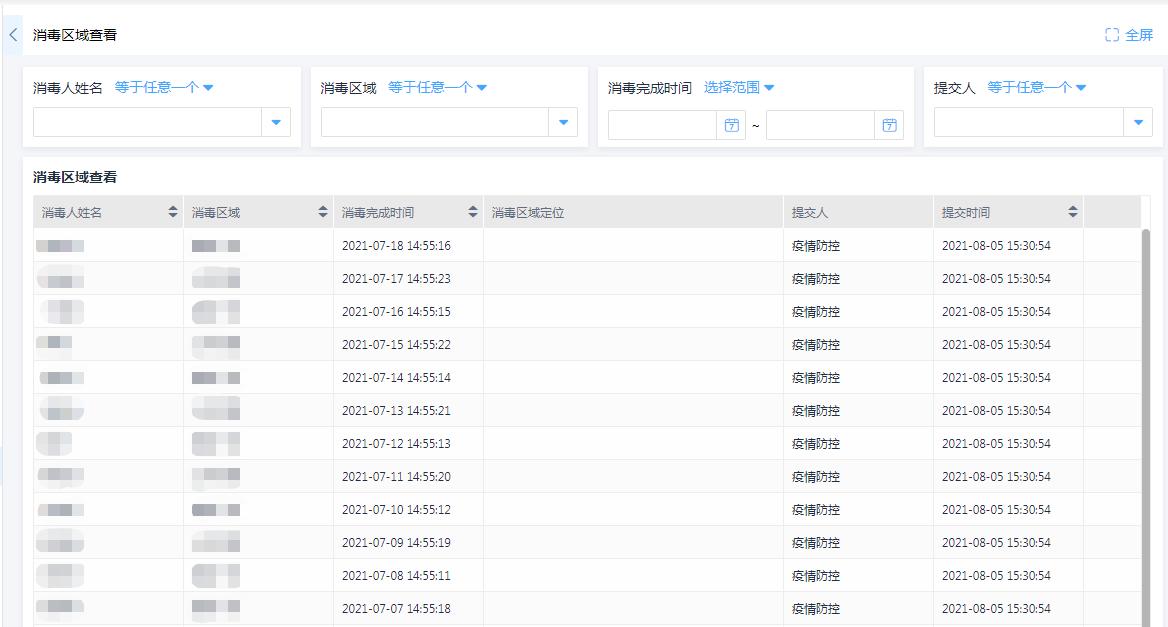
Task: Open the 消毒区域 value dropdown
Action: tap(563, 121)
